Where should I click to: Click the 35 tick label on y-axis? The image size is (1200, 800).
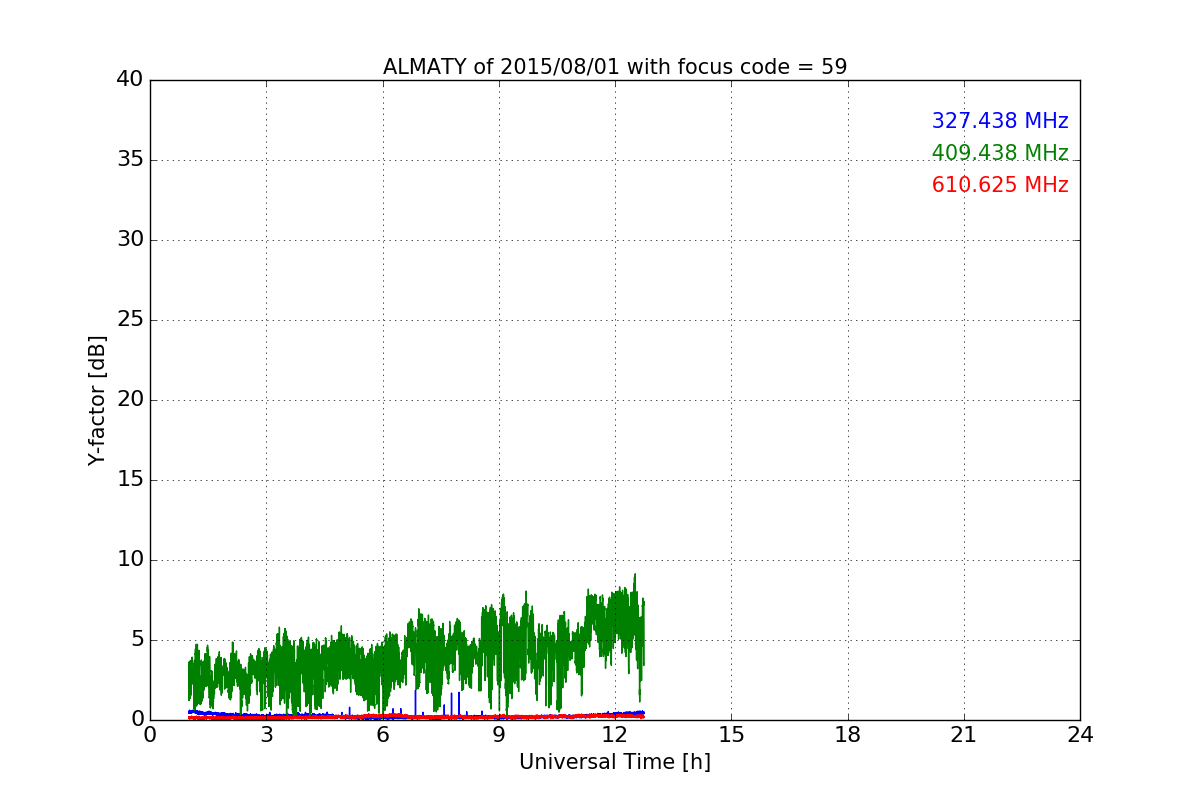130,160
